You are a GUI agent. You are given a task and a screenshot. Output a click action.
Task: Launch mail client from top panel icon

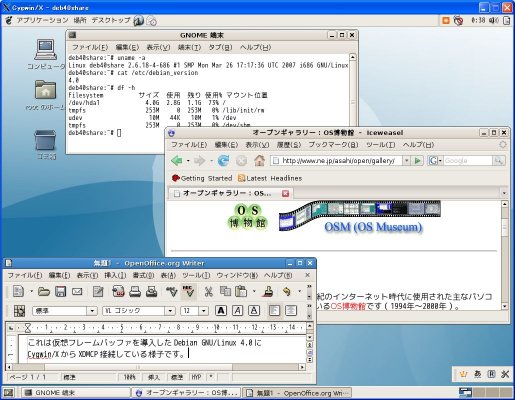(x=151, y=21)
